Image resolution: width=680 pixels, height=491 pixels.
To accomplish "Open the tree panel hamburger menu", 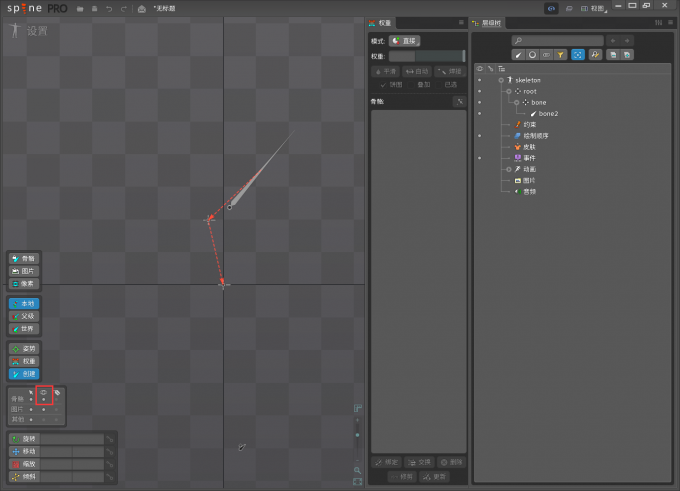I will click(670, 23).
